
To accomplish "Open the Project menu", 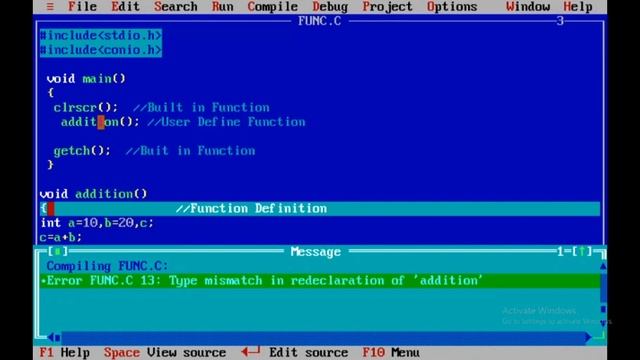I will click(x=387, y=7).
